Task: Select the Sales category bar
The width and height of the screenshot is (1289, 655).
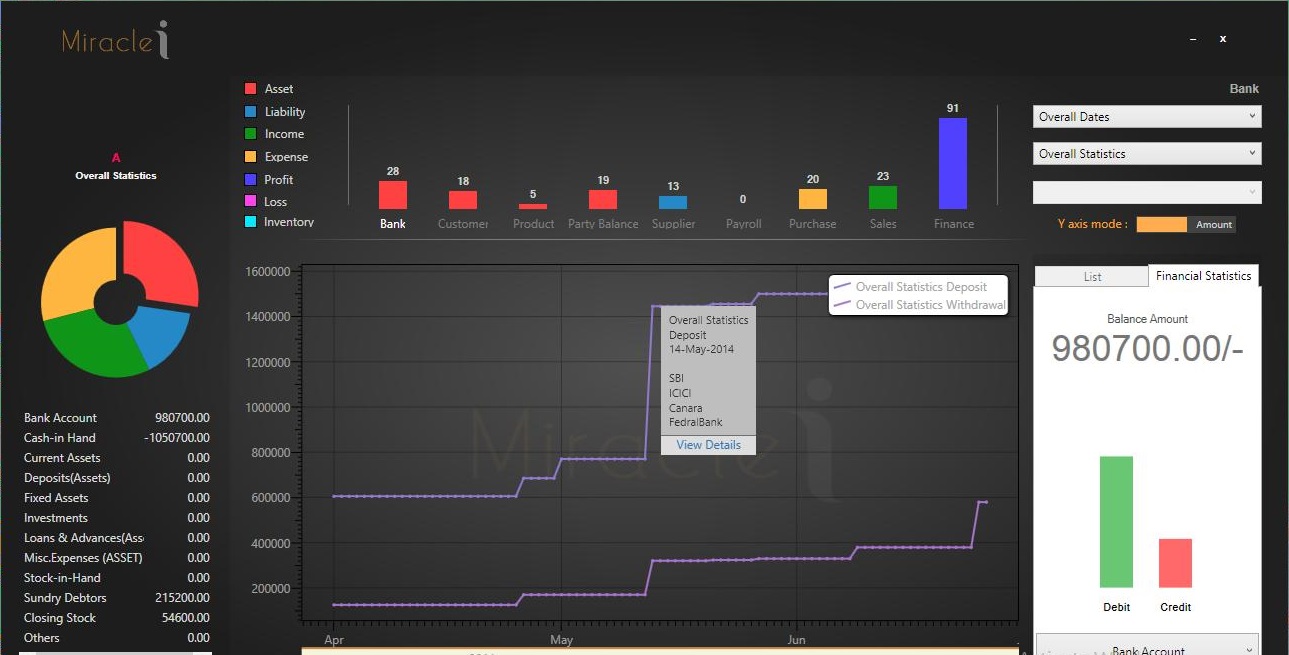Action: click(x=883, y=197)
